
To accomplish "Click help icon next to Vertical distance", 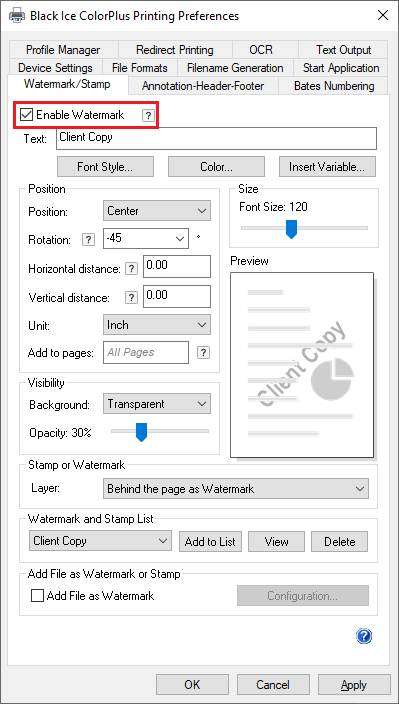I will coord(131,298).
